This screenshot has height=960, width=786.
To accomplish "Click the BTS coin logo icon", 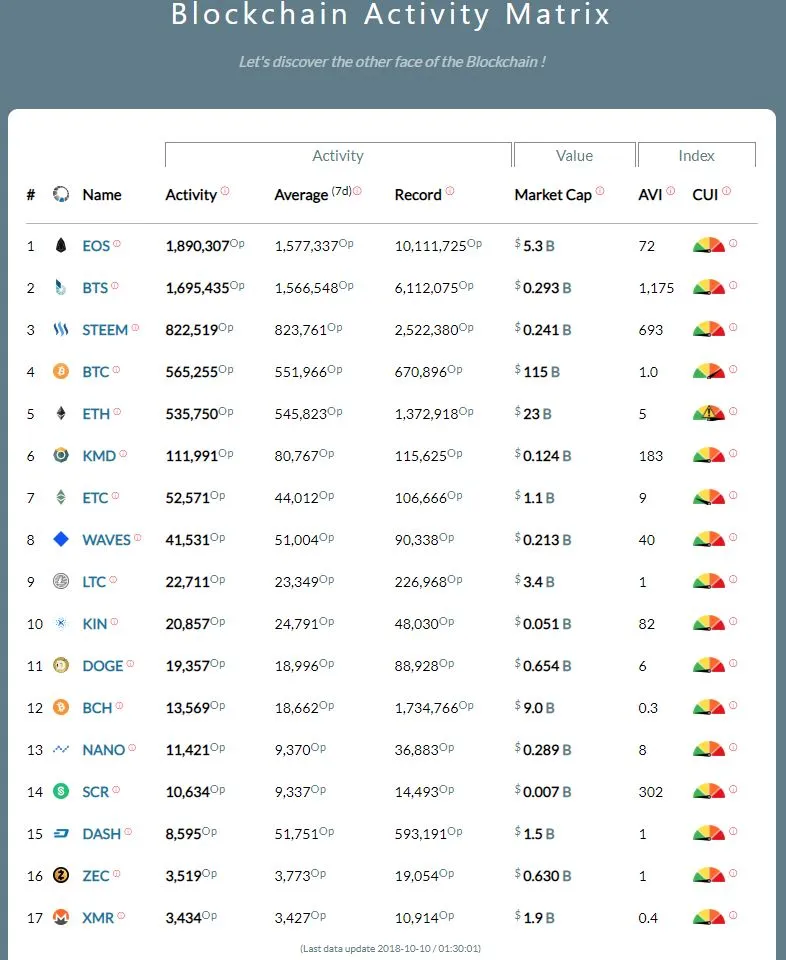I will click(x=61, y=287).
